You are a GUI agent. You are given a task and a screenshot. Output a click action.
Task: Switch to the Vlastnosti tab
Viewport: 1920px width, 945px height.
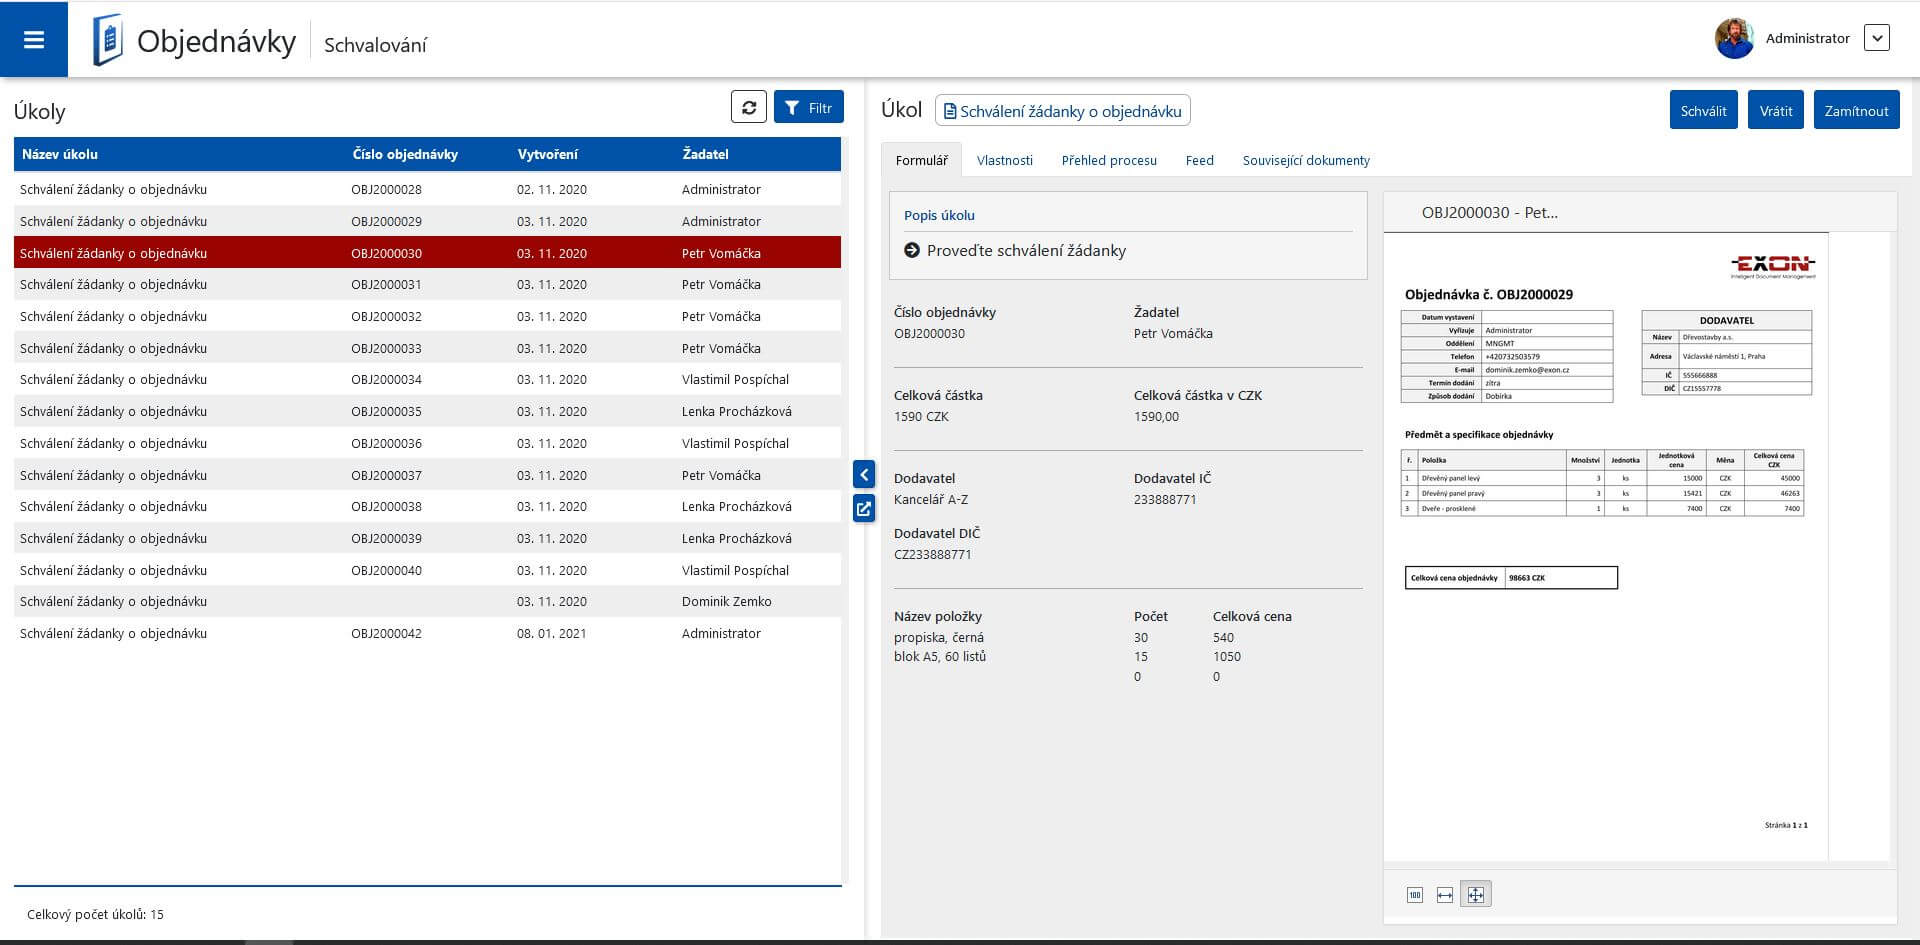1004,160
